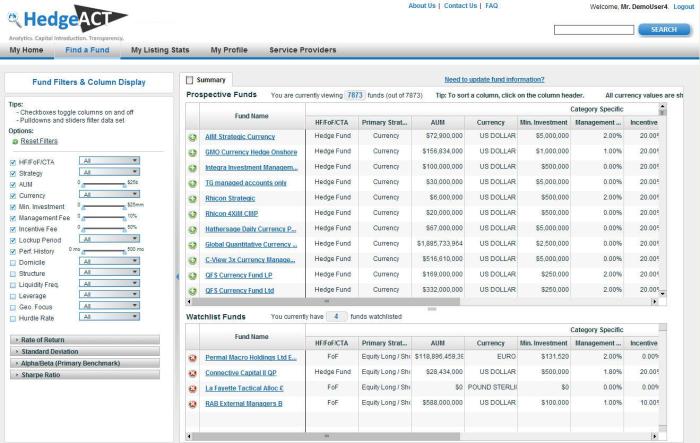Add QFS Currency Fund LP green icon
Image resolution: width=700 pixels, height=443 pixels.
pyautogui.click(x=192, y=276)
